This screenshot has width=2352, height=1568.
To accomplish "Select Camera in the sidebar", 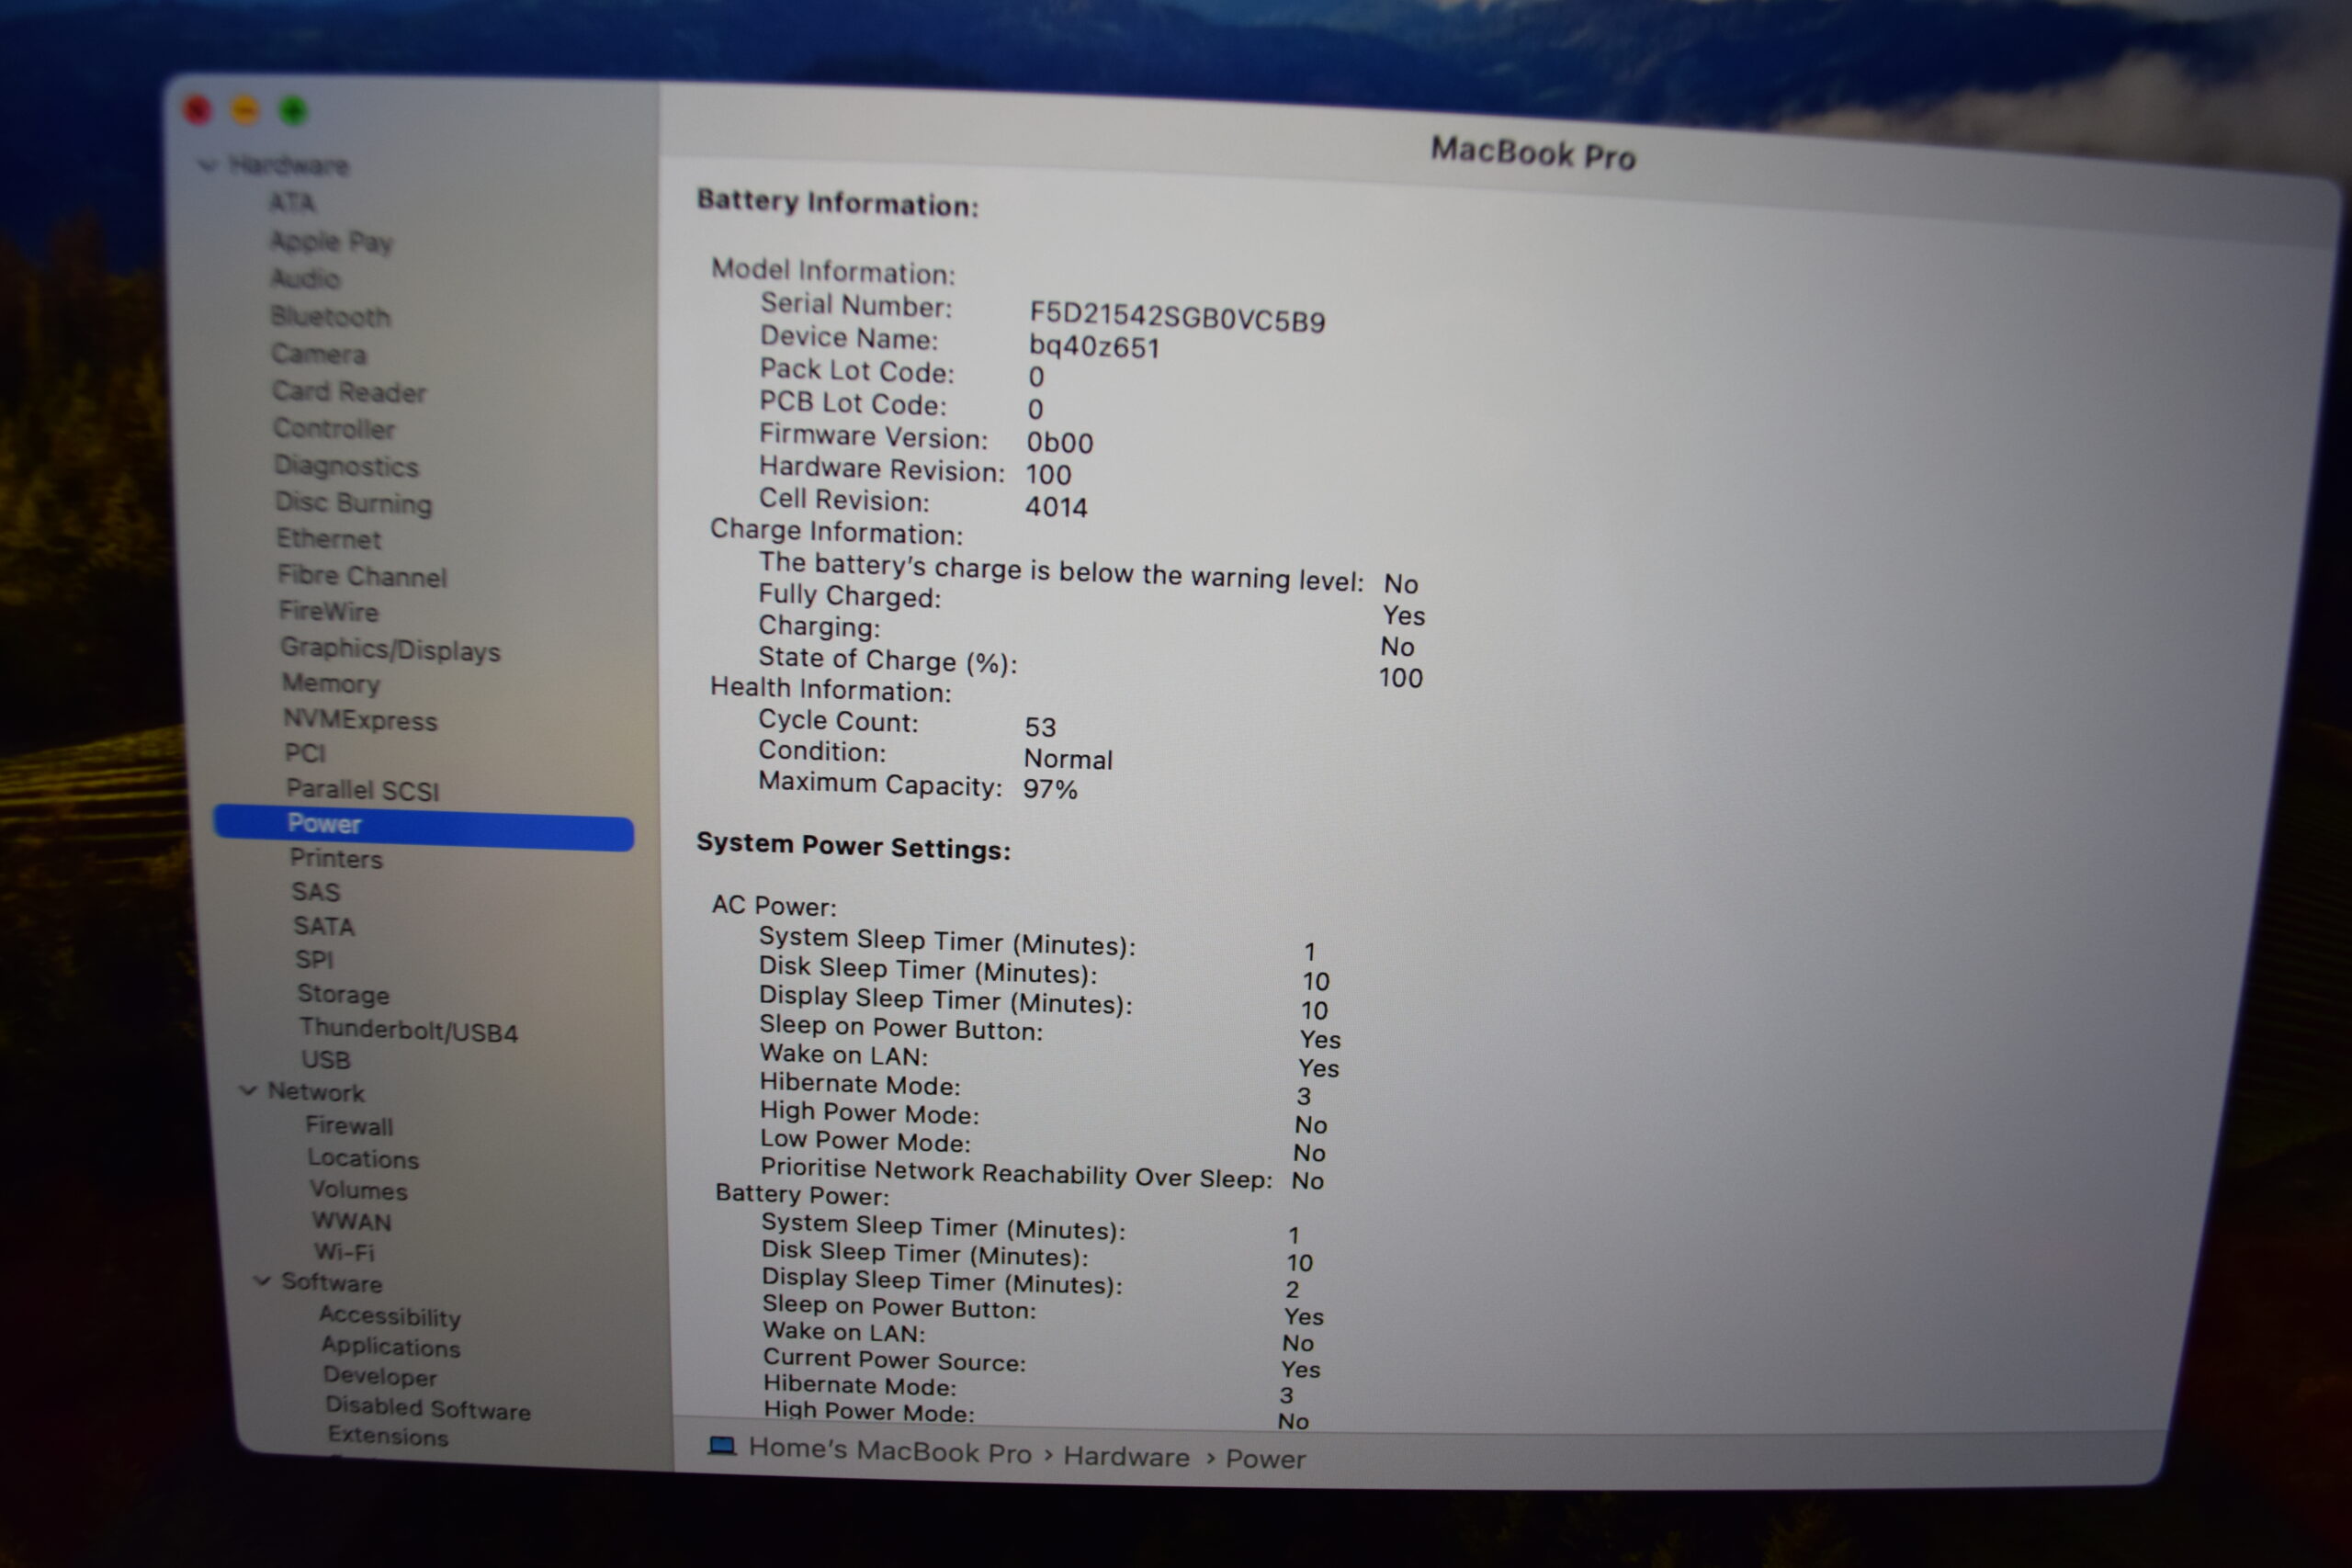I will coord(320,354).
